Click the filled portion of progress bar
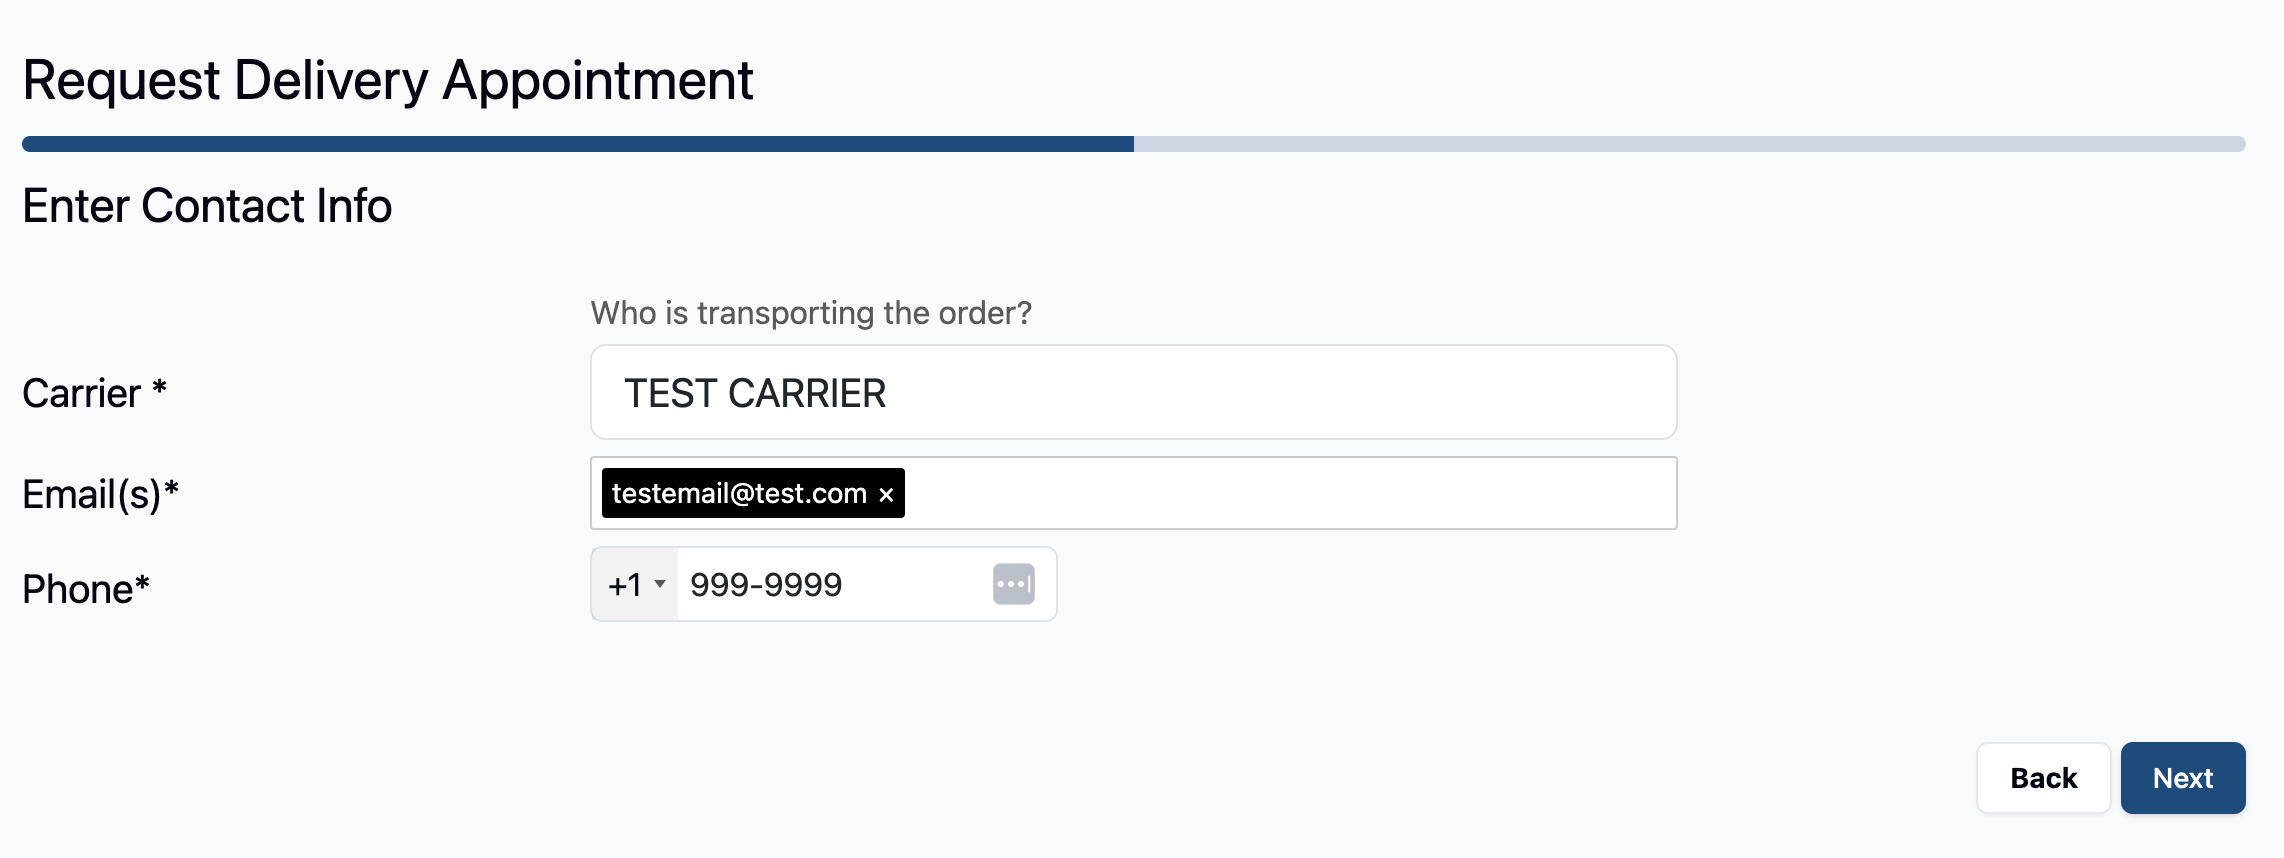 click(x=578, y=144)
